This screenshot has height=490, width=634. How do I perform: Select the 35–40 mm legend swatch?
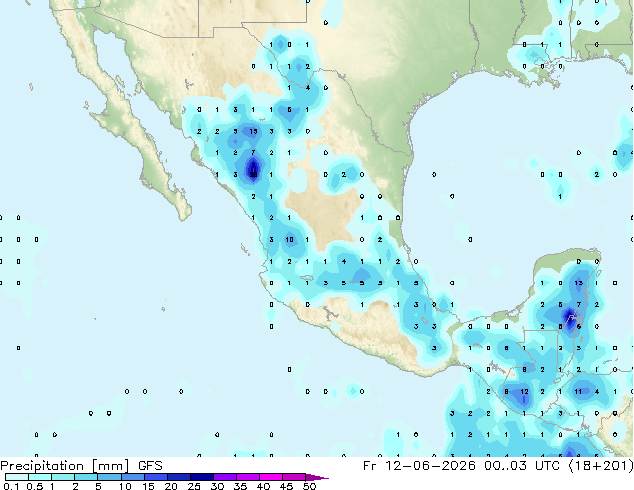(247, 477)
